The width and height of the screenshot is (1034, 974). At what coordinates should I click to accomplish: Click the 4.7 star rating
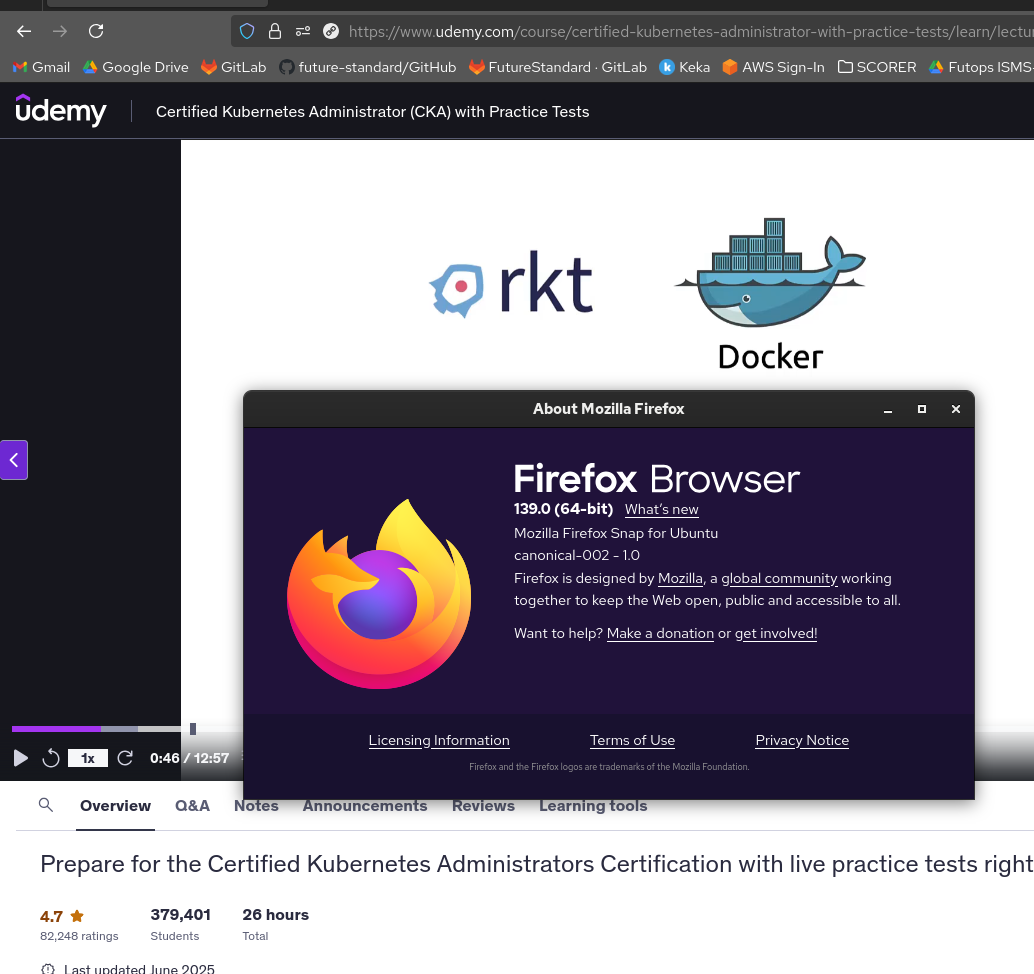click(x=62, y=916)
